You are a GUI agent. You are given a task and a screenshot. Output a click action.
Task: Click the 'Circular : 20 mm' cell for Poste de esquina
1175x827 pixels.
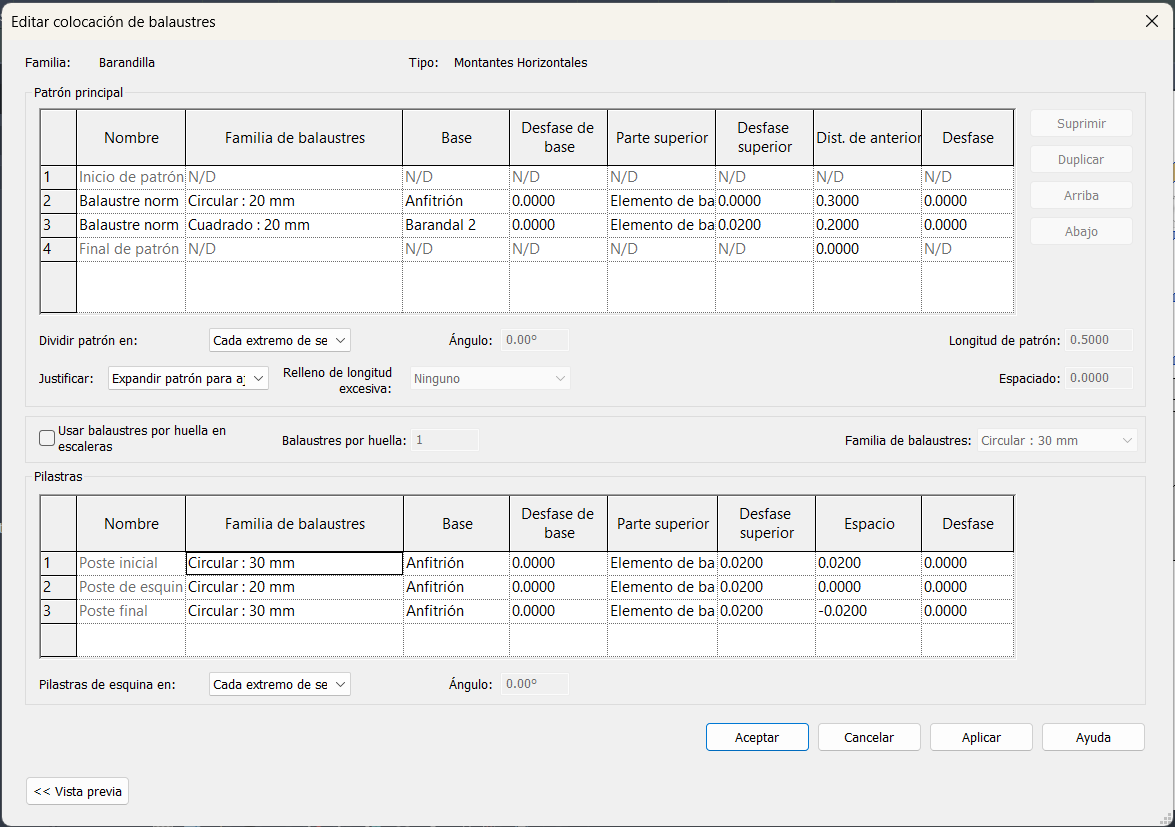(x=293, y=587)
